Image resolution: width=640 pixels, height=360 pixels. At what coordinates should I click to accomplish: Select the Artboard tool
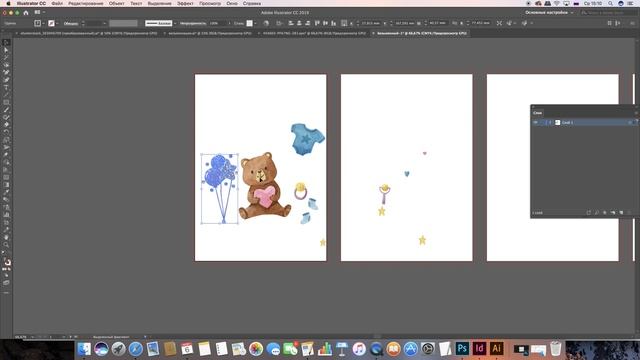[x=6, y=222]
